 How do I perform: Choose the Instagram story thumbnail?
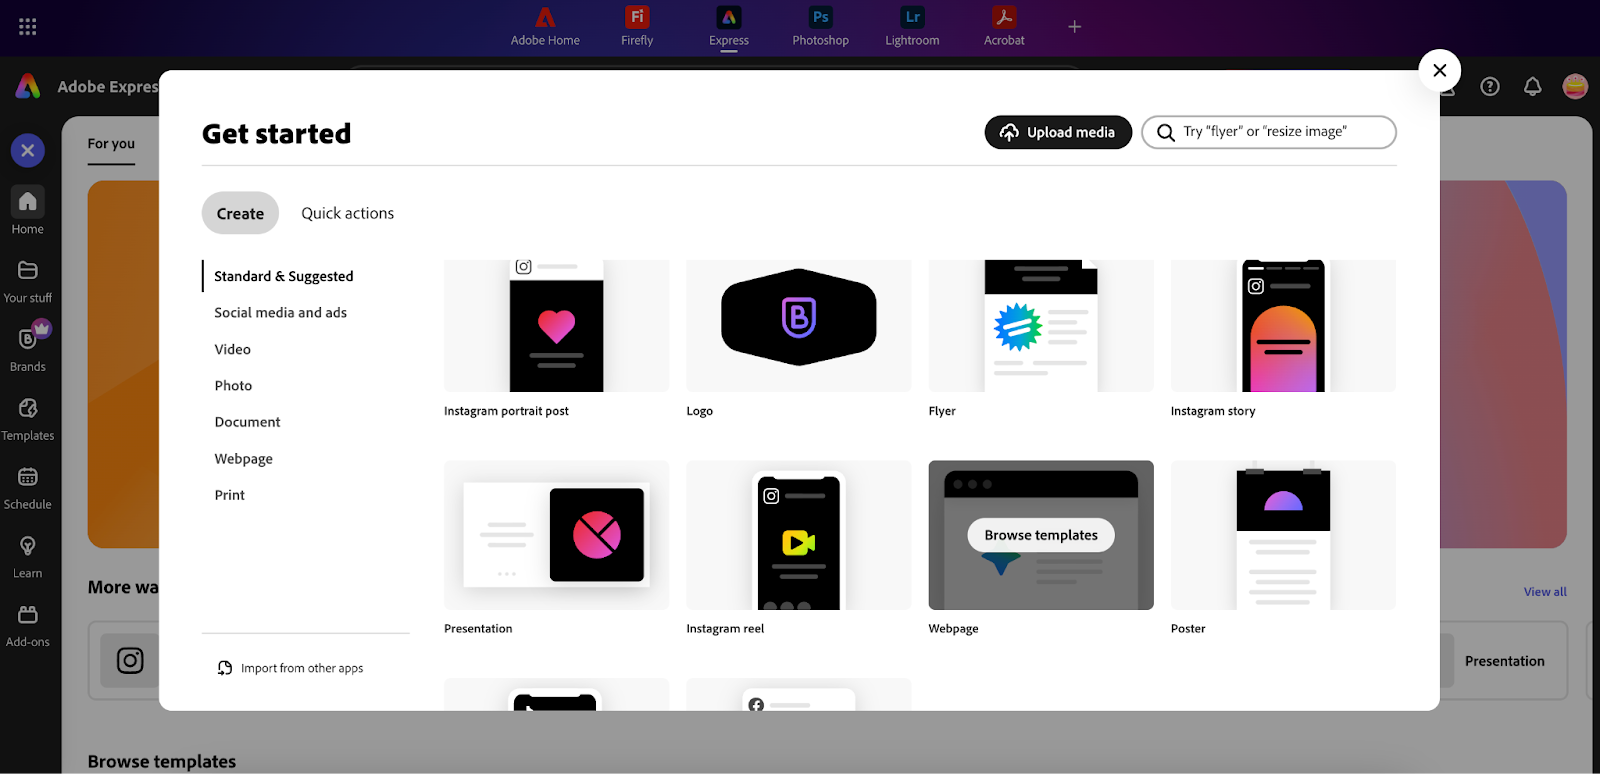pyautogui.click(x=1283, y=326)
